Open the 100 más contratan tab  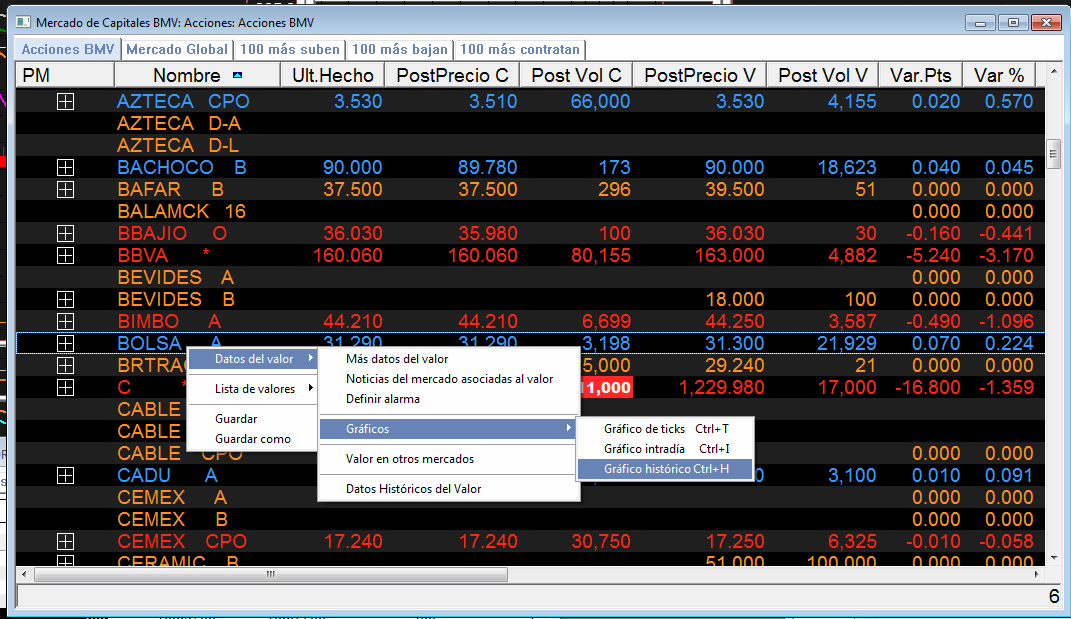pyautogui.click(x=520, y=49)
